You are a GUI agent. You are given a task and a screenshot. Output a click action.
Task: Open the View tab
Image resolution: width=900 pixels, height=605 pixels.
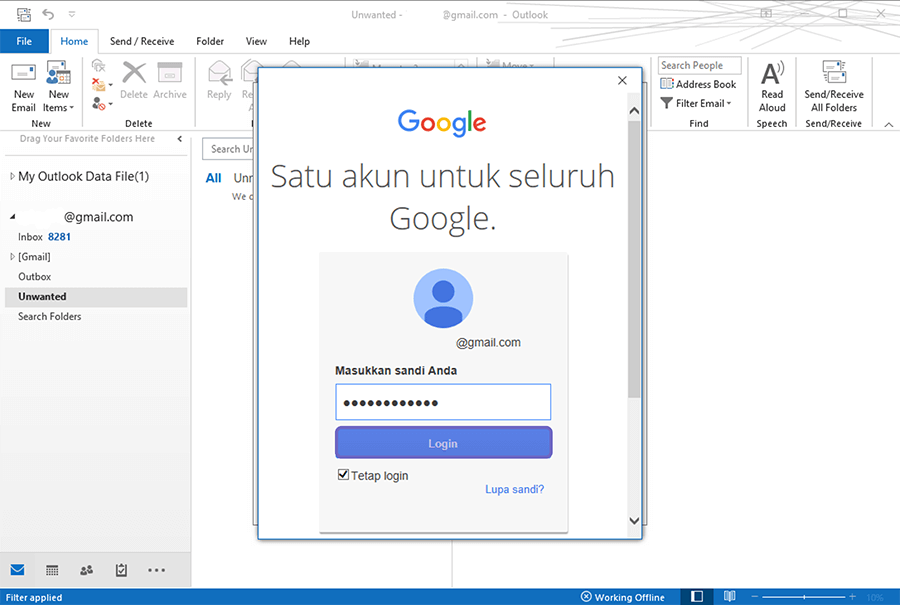[256, 41]
